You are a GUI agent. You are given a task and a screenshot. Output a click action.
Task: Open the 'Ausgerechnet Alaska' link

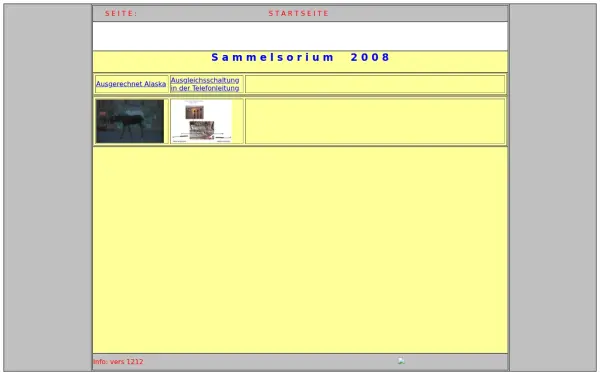[131, 84]
